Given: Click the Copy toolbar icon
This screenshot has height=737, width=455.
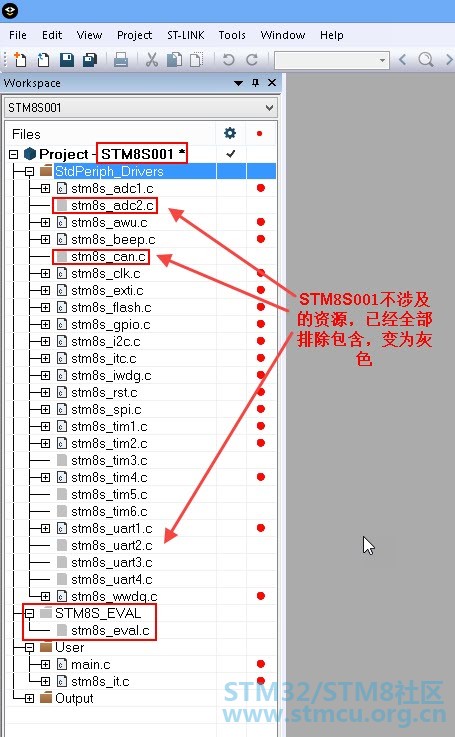Looking at the screenshot, I should coord(174,60).
